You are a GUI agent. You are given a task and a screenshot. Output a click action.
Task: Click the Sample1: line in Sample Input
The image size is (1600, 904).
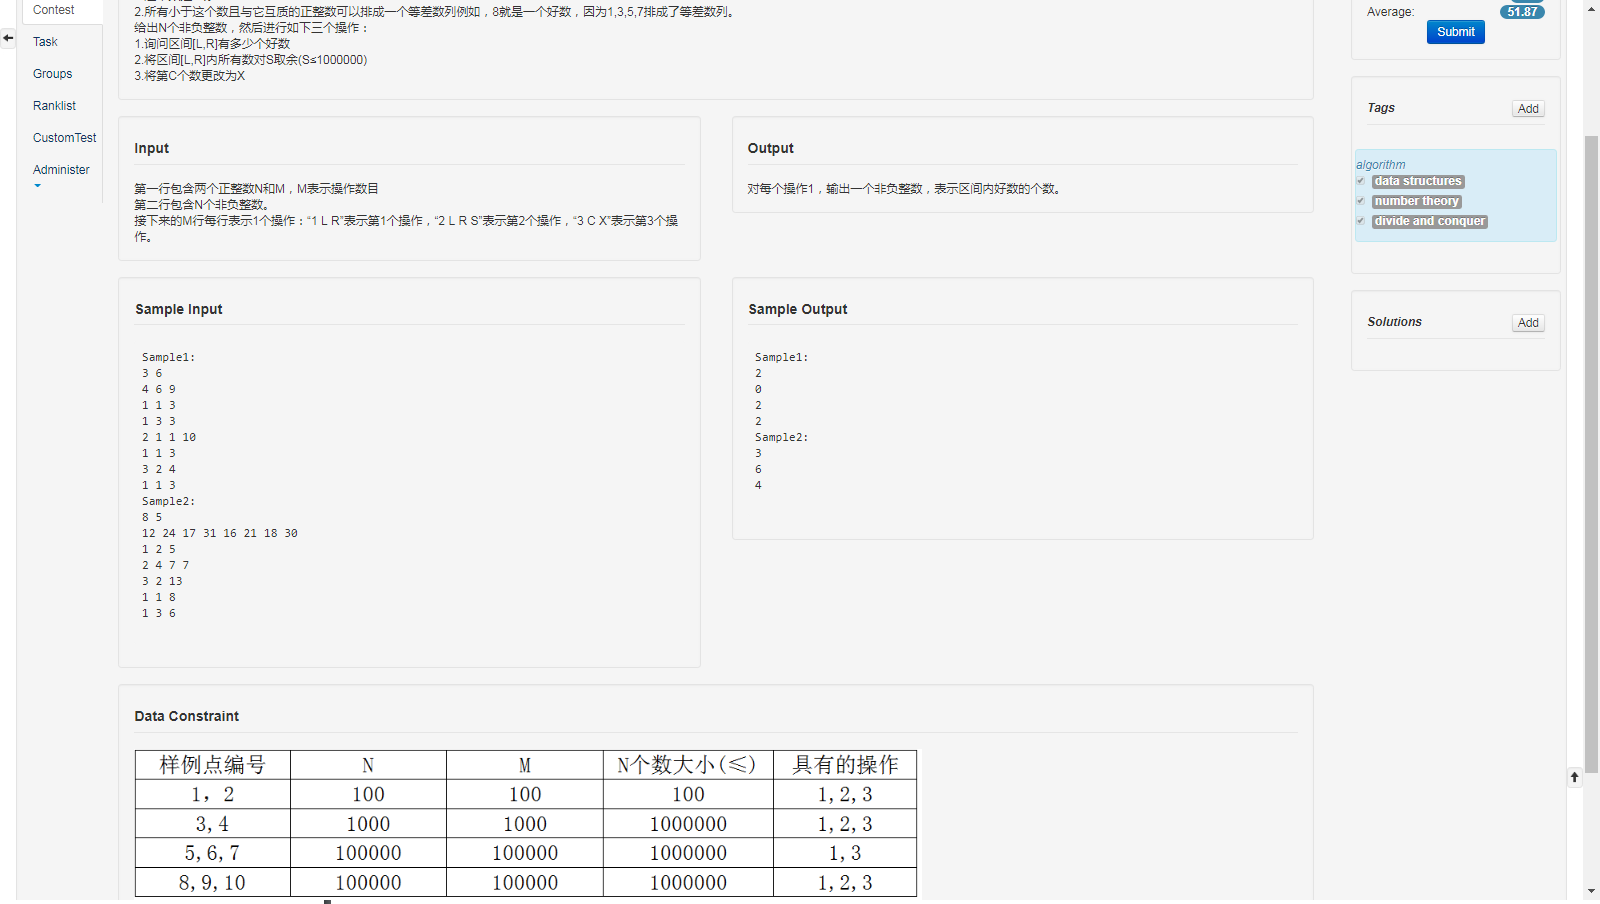(168, 357)
